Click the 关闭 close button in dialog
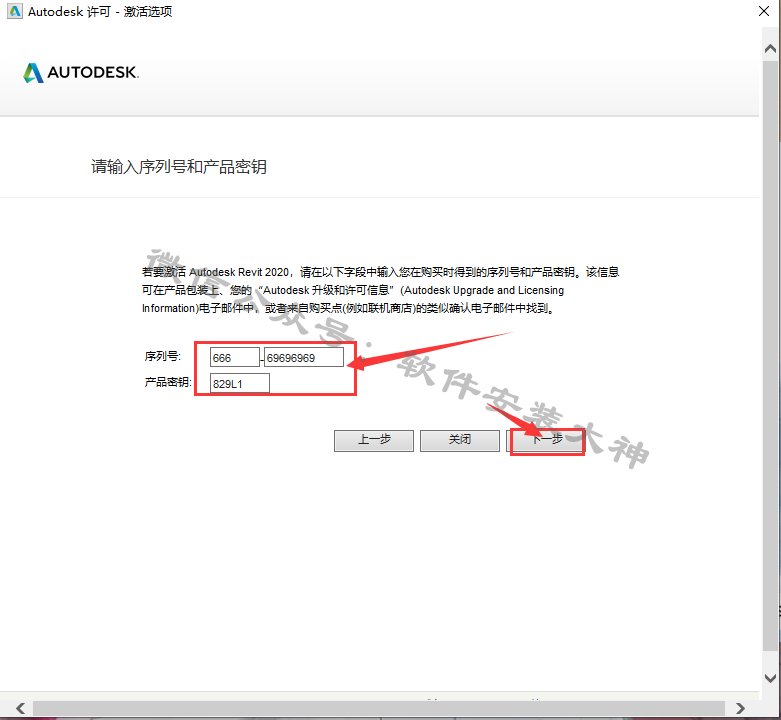This screenshot has width=781, height=720. [x=460, y=441]
